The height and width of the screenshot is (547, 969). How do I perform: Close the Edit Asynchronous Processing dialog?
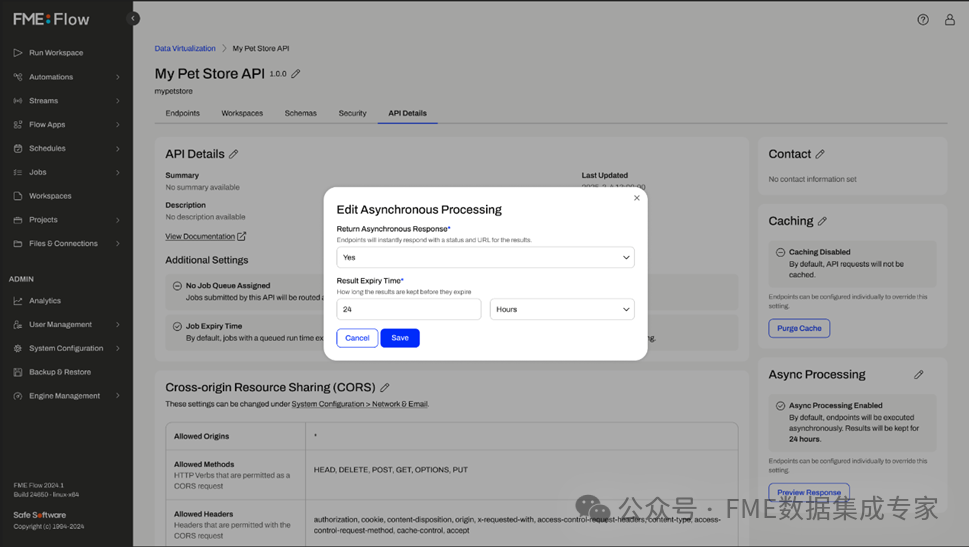[637, 198]
